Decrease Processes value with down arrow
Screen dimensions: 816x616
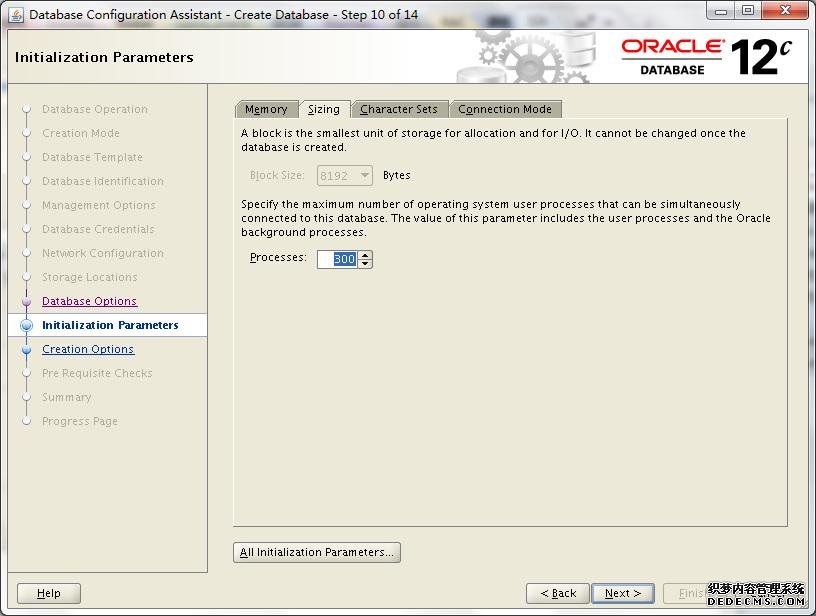click(x=365, y=263)
